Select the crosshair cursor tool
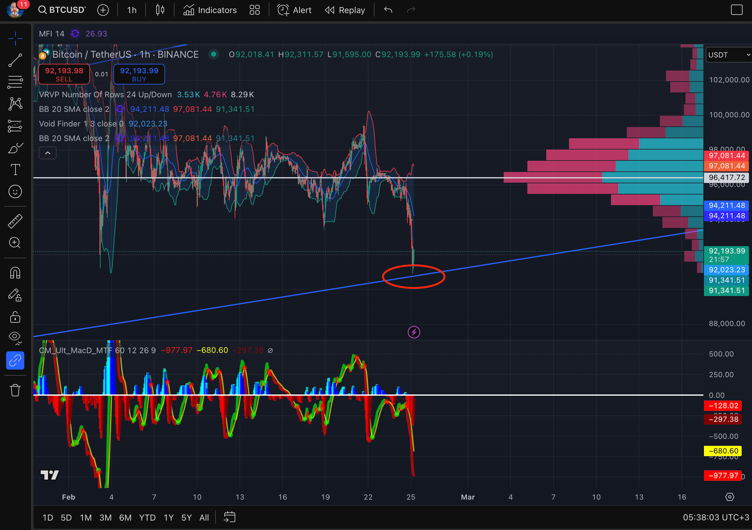 15,38
